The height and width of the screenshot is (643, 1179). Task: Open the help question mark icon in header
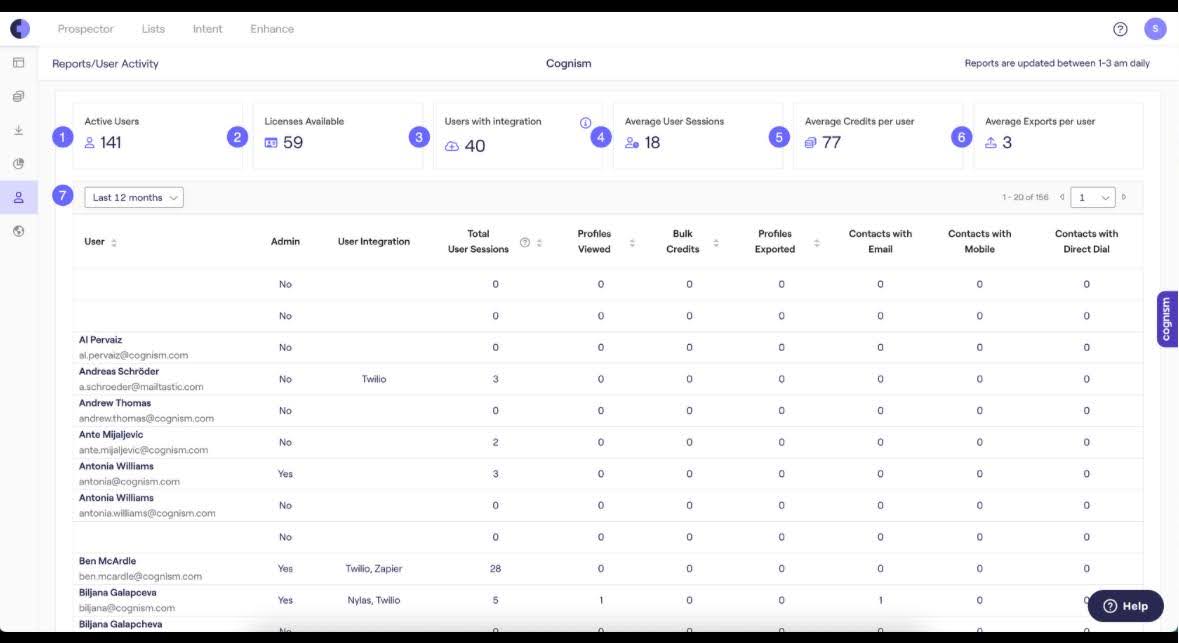click(x=1120, y=29)
